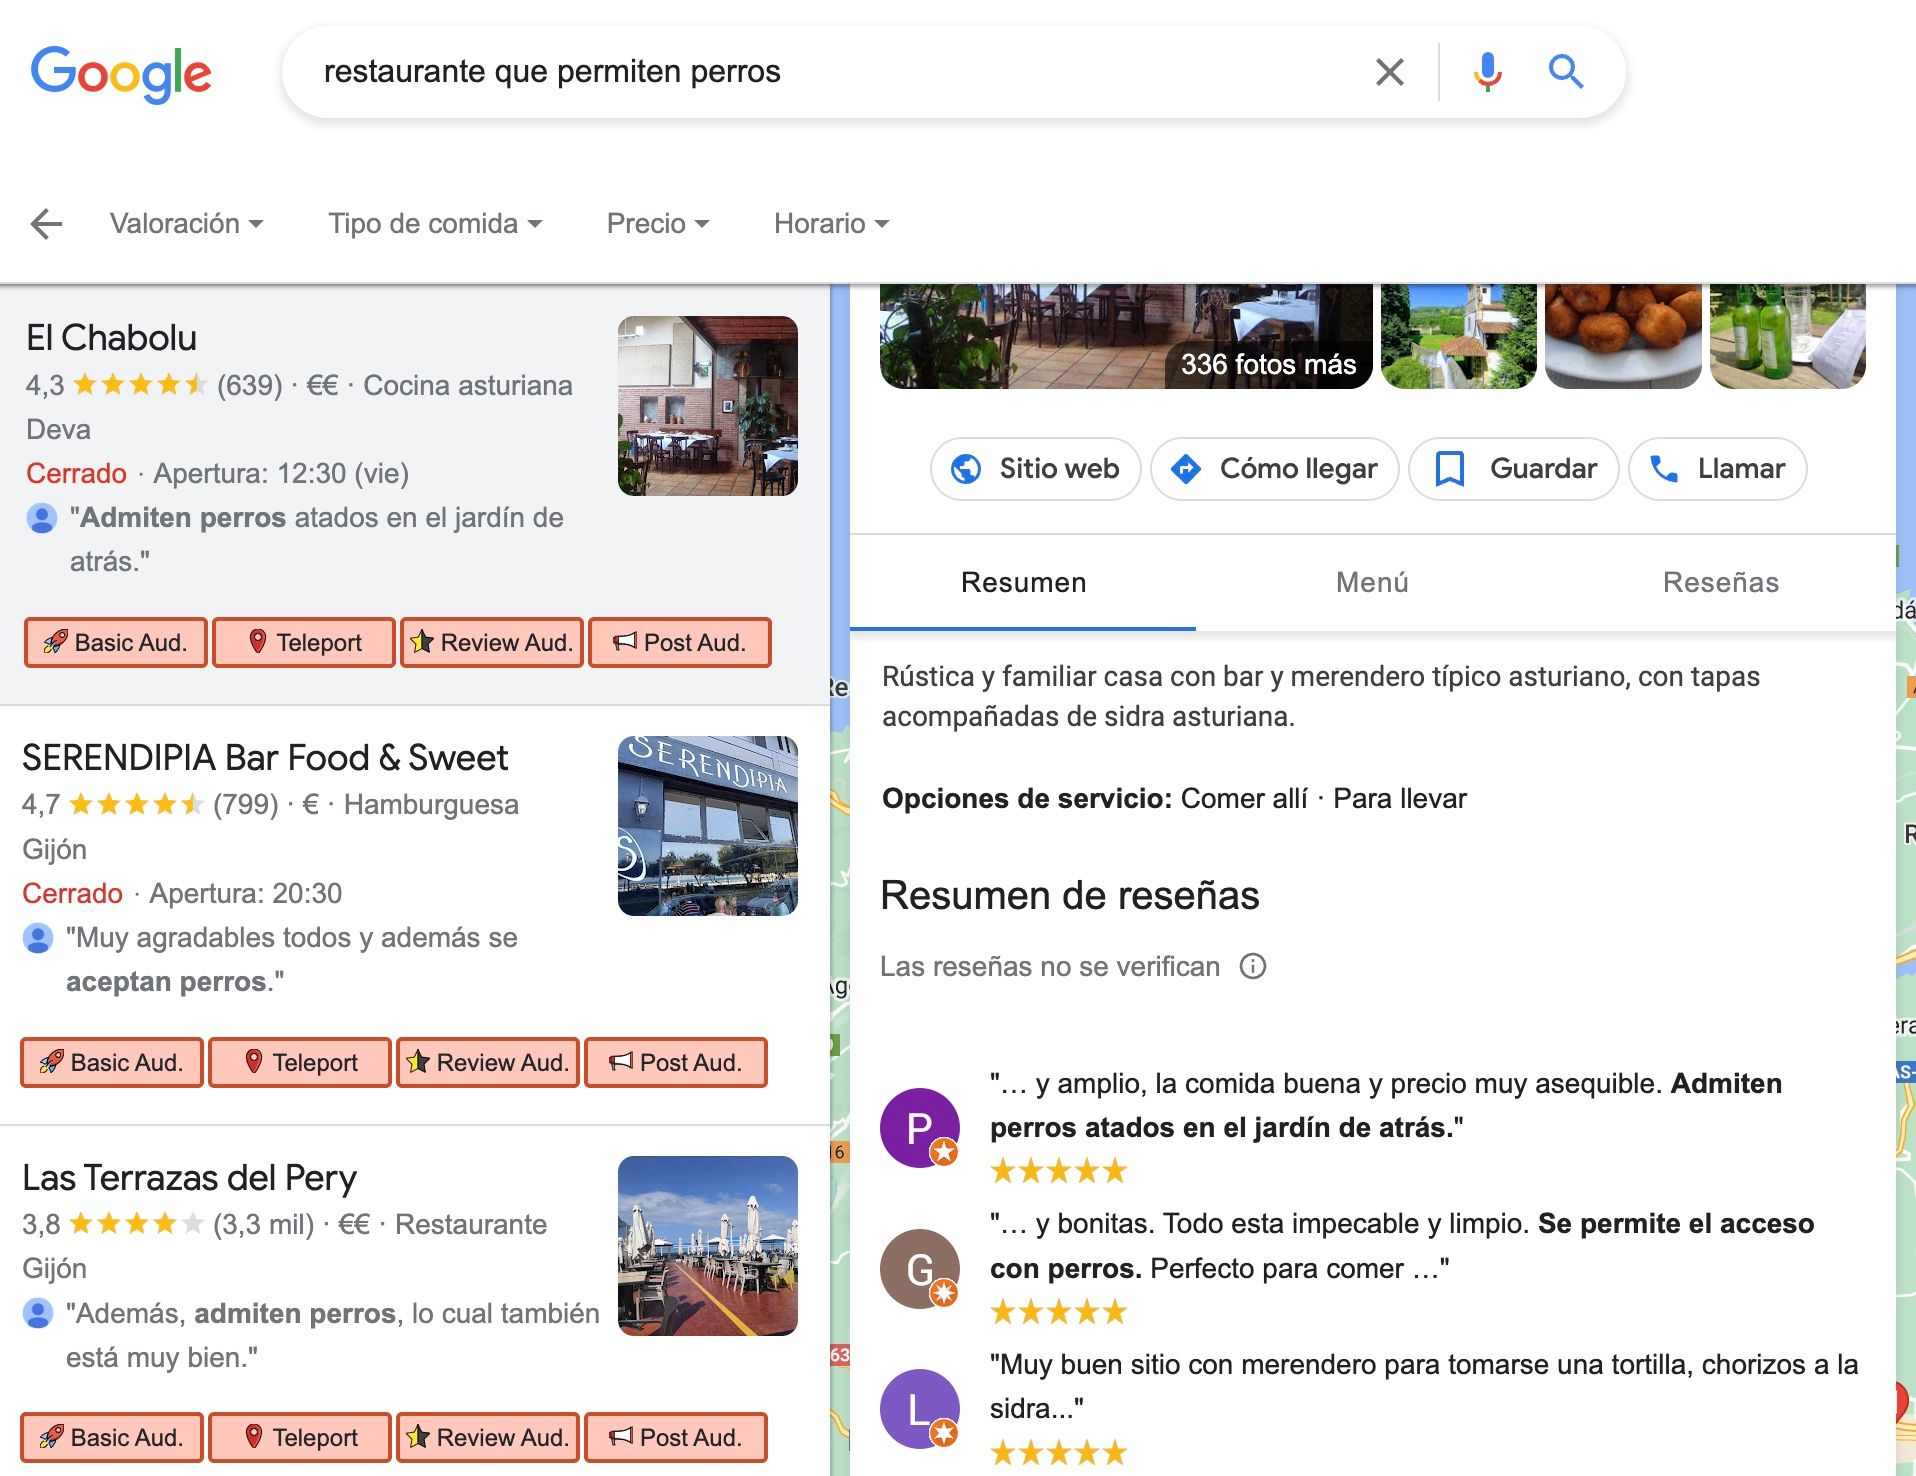
Task: Expand the Valoración filter dropdown
Action: 186,224
